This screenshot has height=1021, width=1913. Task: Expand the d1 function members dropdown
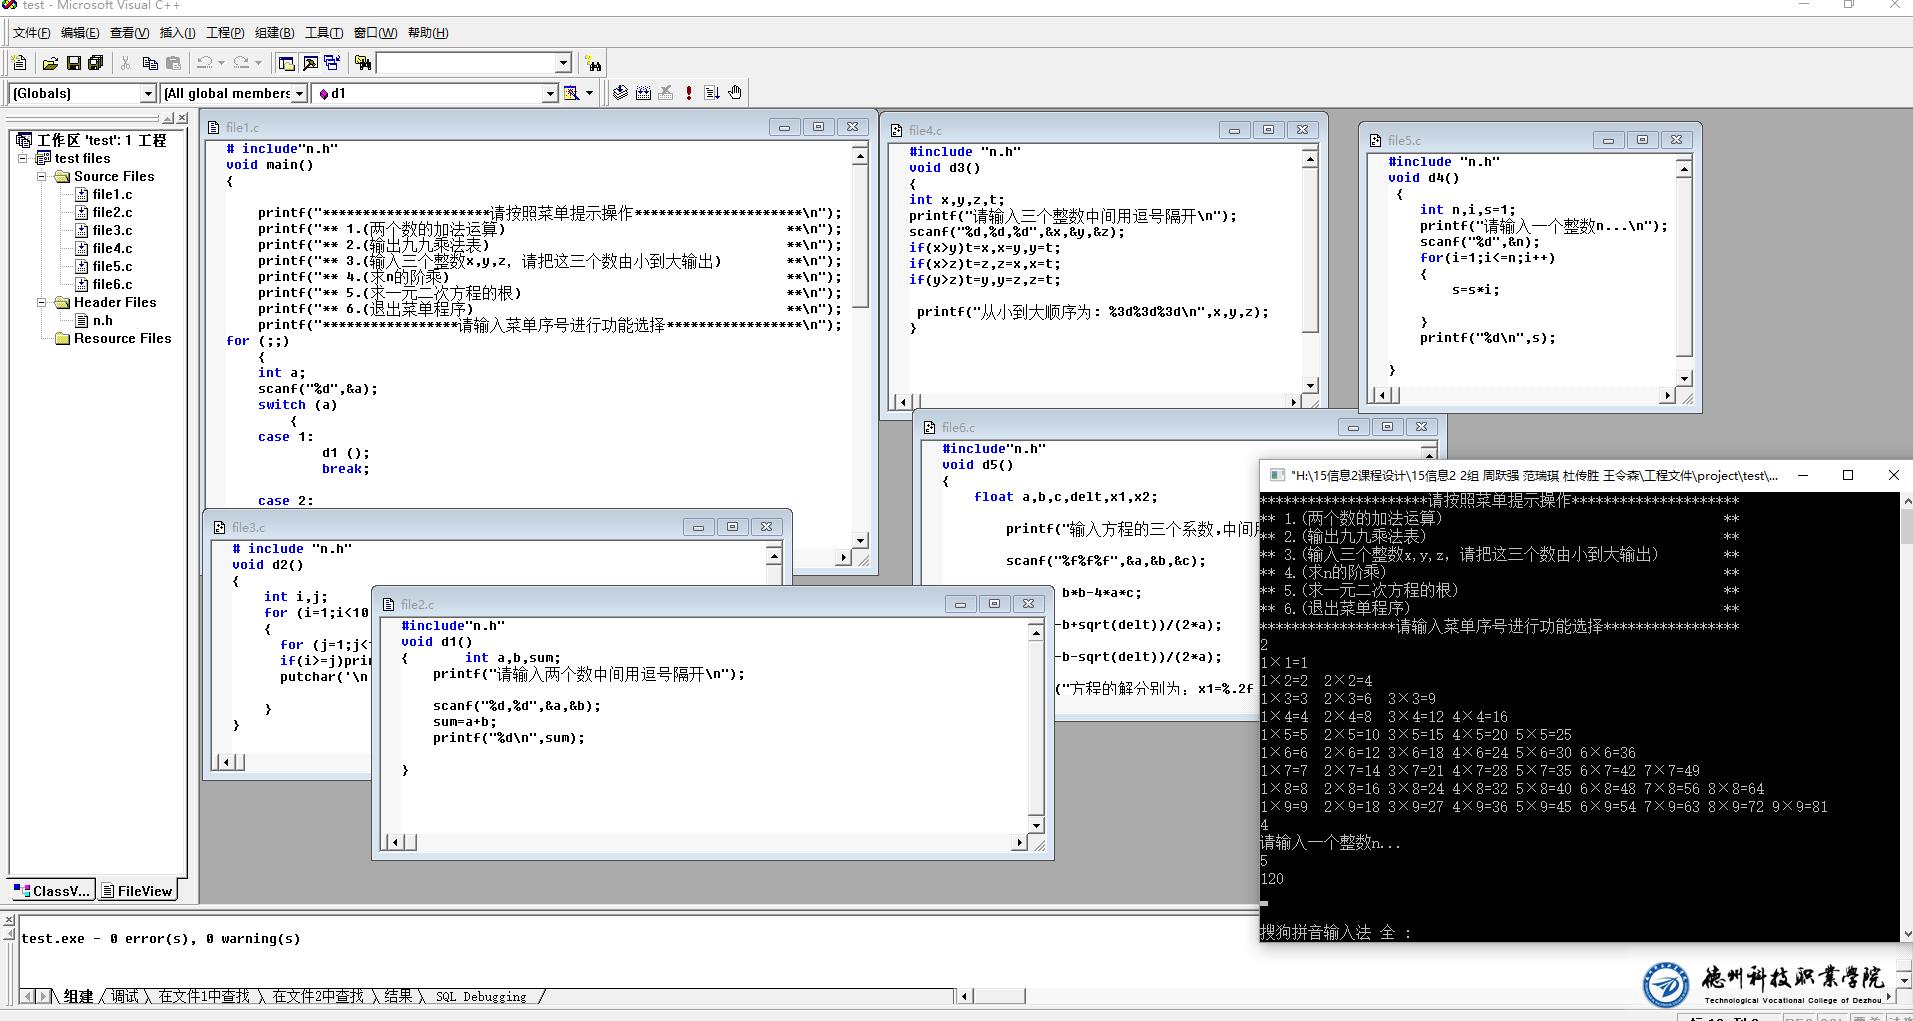(549, 93)
